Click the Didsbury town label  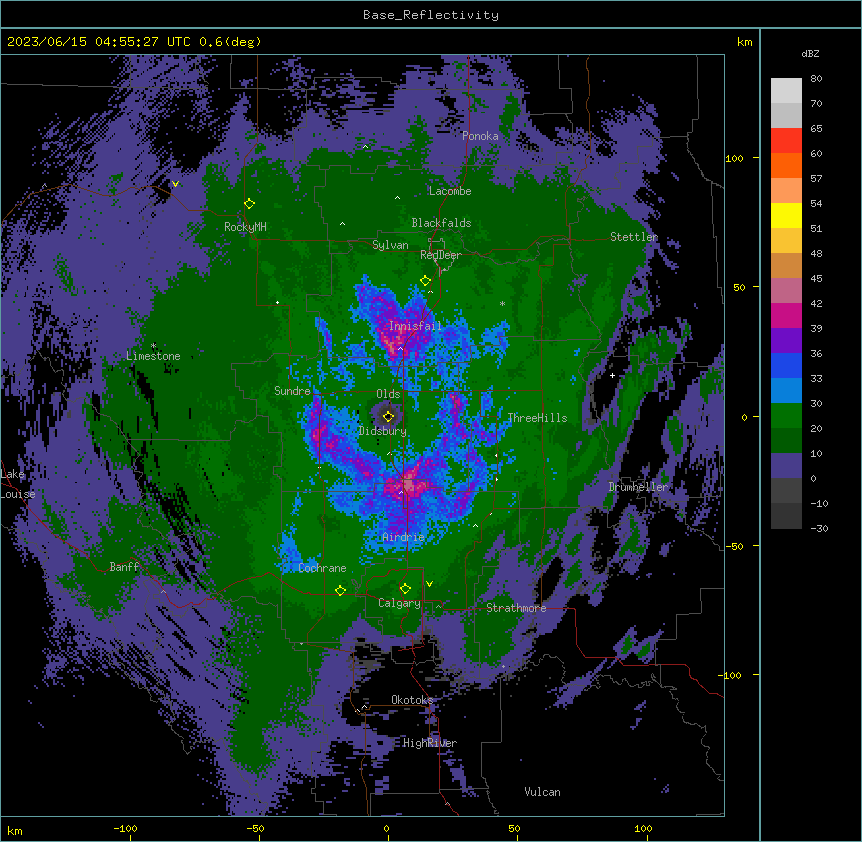(x=383, y=431)
